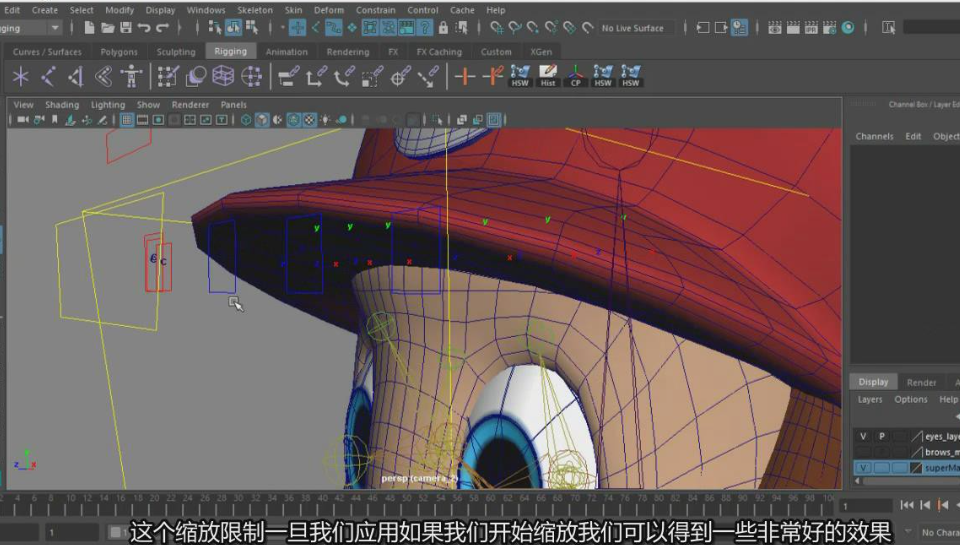
Task: Toggle viewport Wireframe cube icon
Action: pyautogui.click(x=246, y=120)
